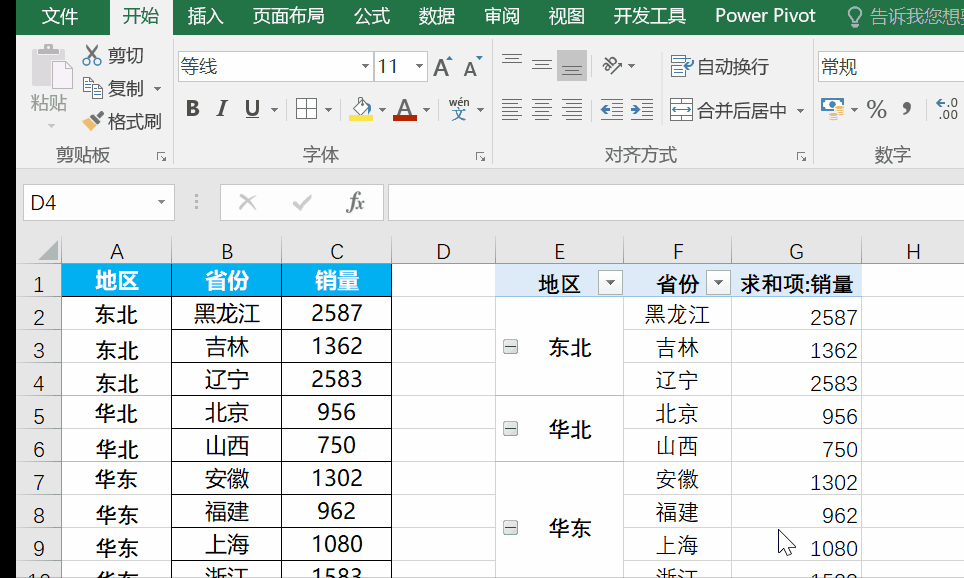Align cell text left
964x578 pixels.
512,110
